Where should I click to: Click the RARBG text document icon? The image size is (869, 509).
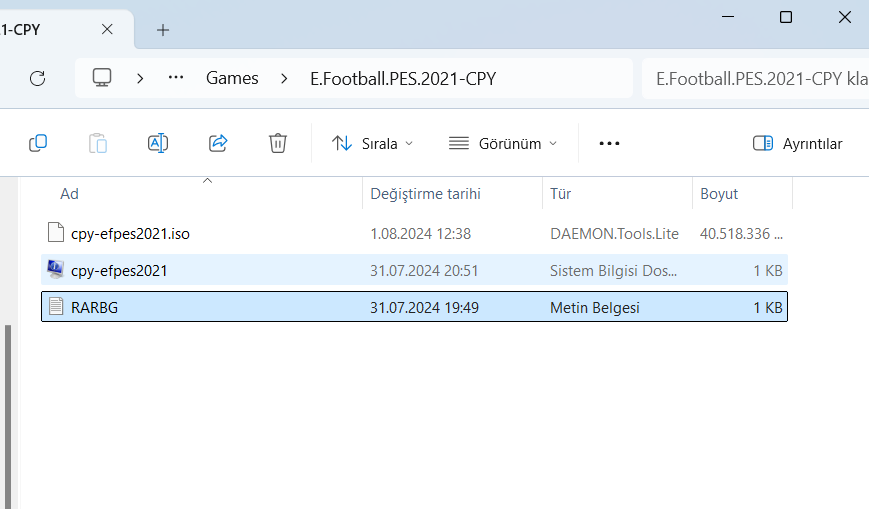coord(55,307)
